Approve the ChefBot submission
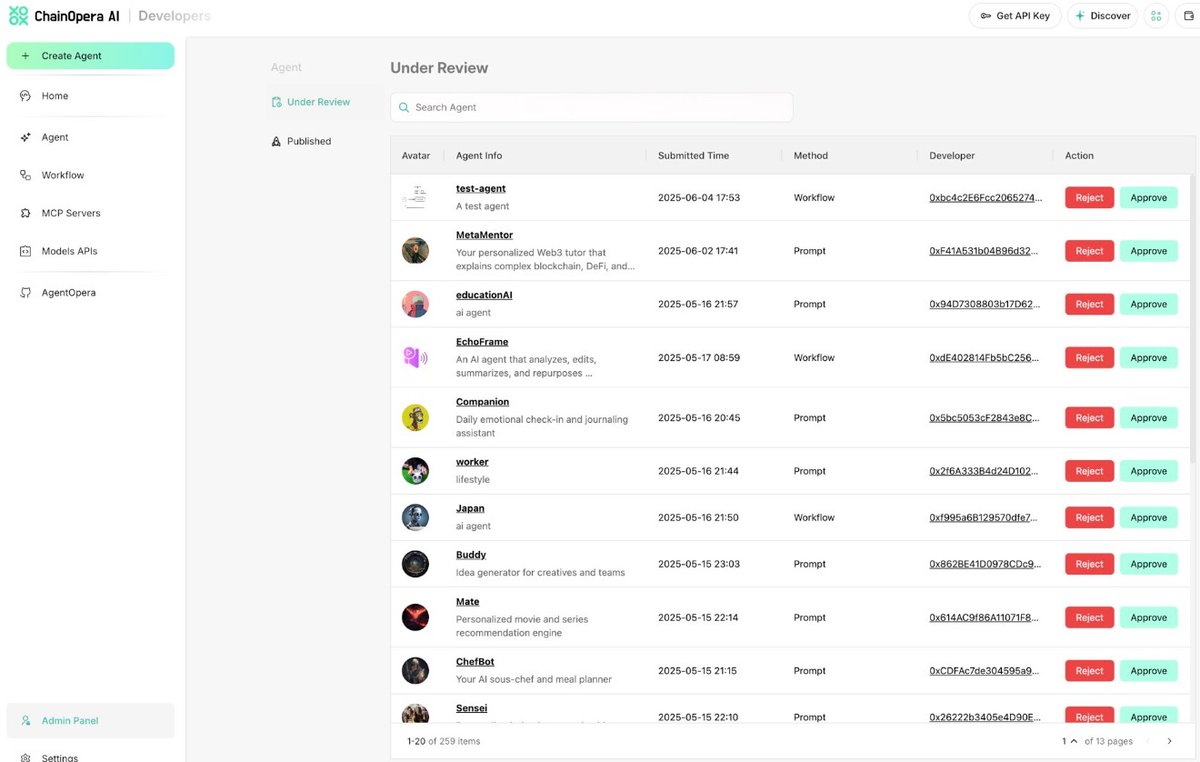The width and height of the screenshot is (1200, 762). click(1148, 671)
